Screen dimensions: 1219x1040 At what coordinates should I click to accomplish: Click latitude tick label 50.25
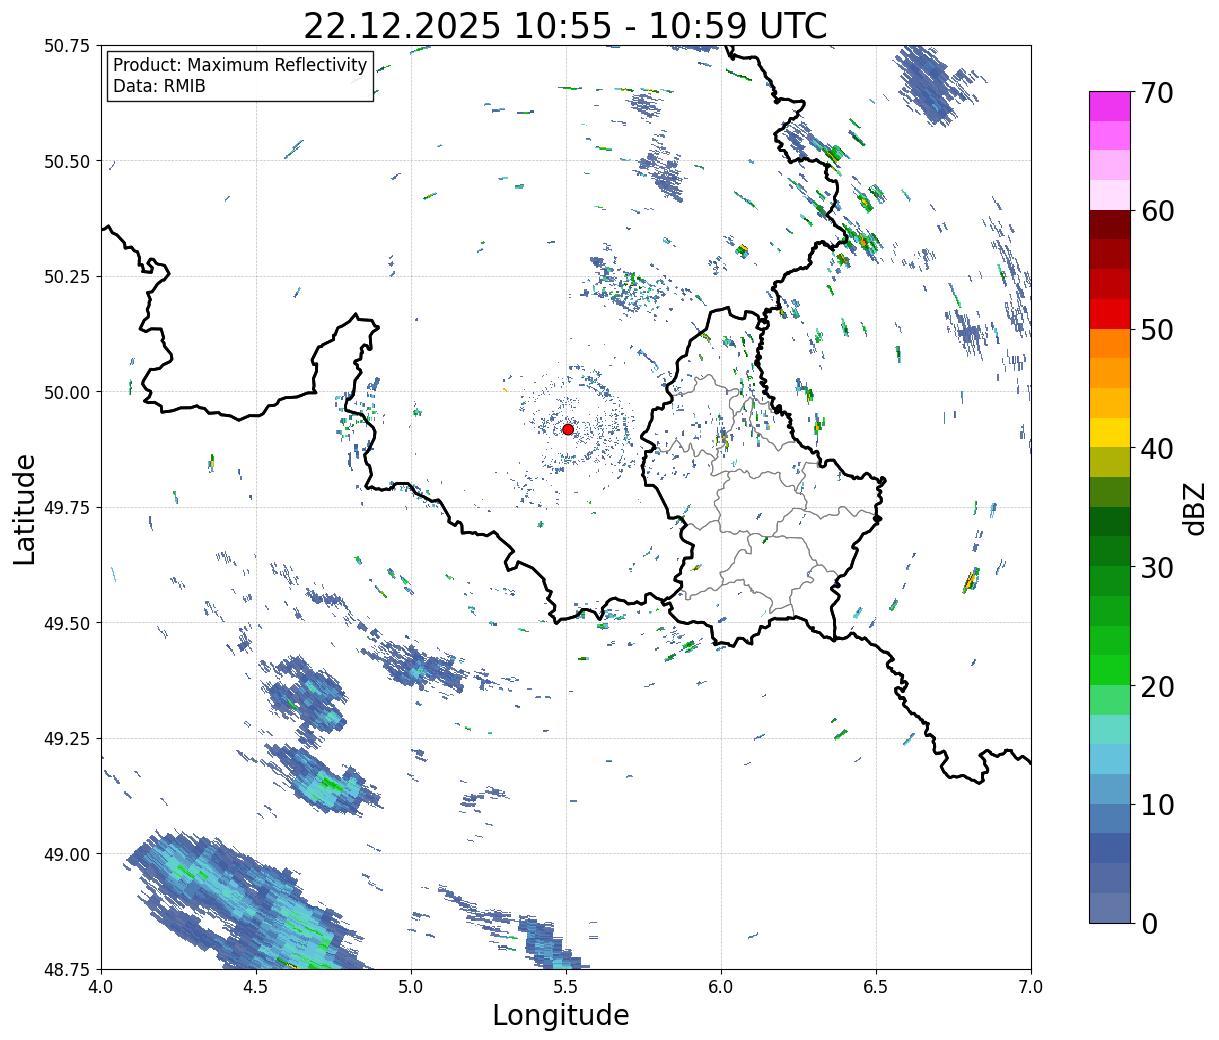67,277
